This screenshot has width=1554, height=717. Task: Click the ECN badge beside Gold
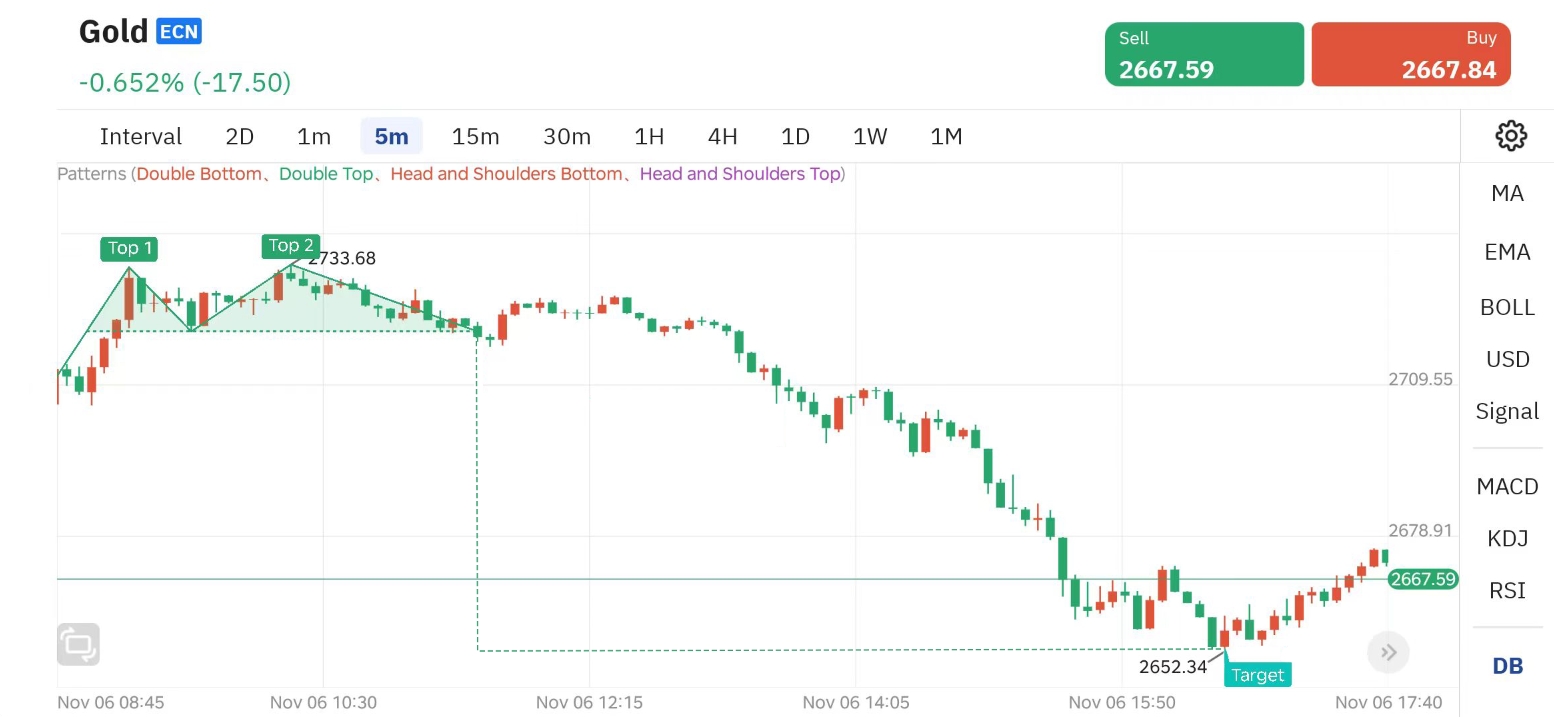pyautogui.click(x=179, y=32)
